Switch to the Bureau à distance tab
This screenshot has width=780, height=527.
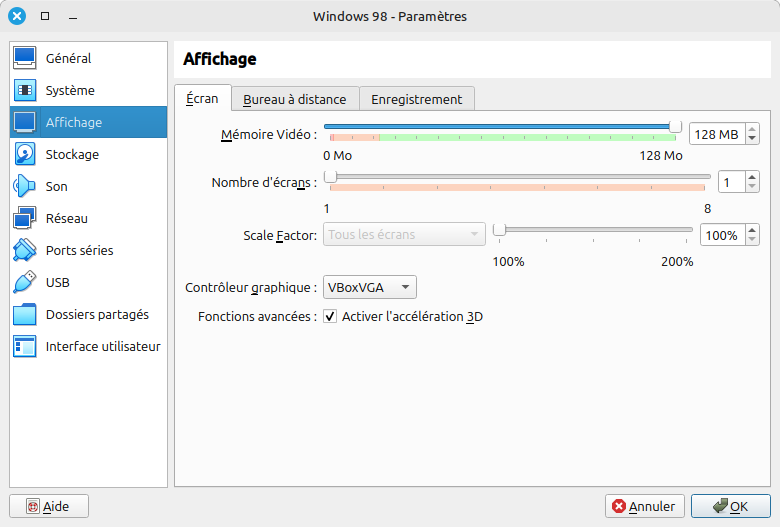(x=294, y=99)
